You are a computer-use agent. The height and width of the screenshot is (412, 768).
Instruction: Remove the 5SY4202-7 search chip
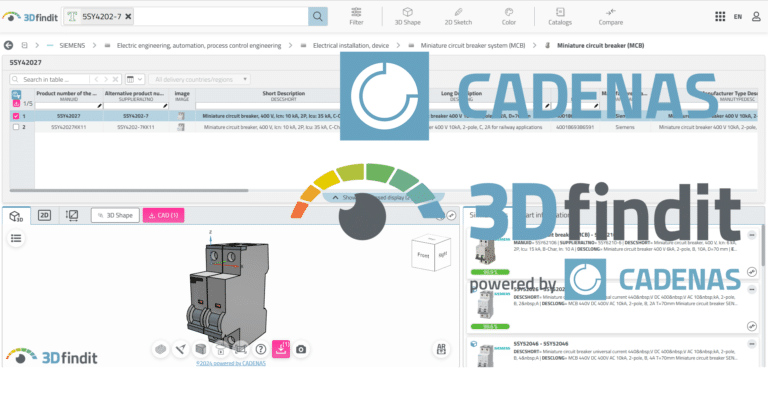coord(128,17)
